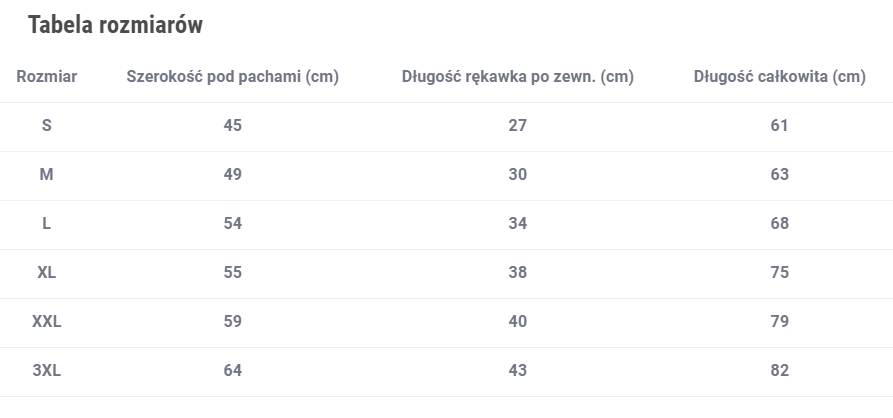Click chest width value 55 for XL
893x418 pixels.
(232, 273)
